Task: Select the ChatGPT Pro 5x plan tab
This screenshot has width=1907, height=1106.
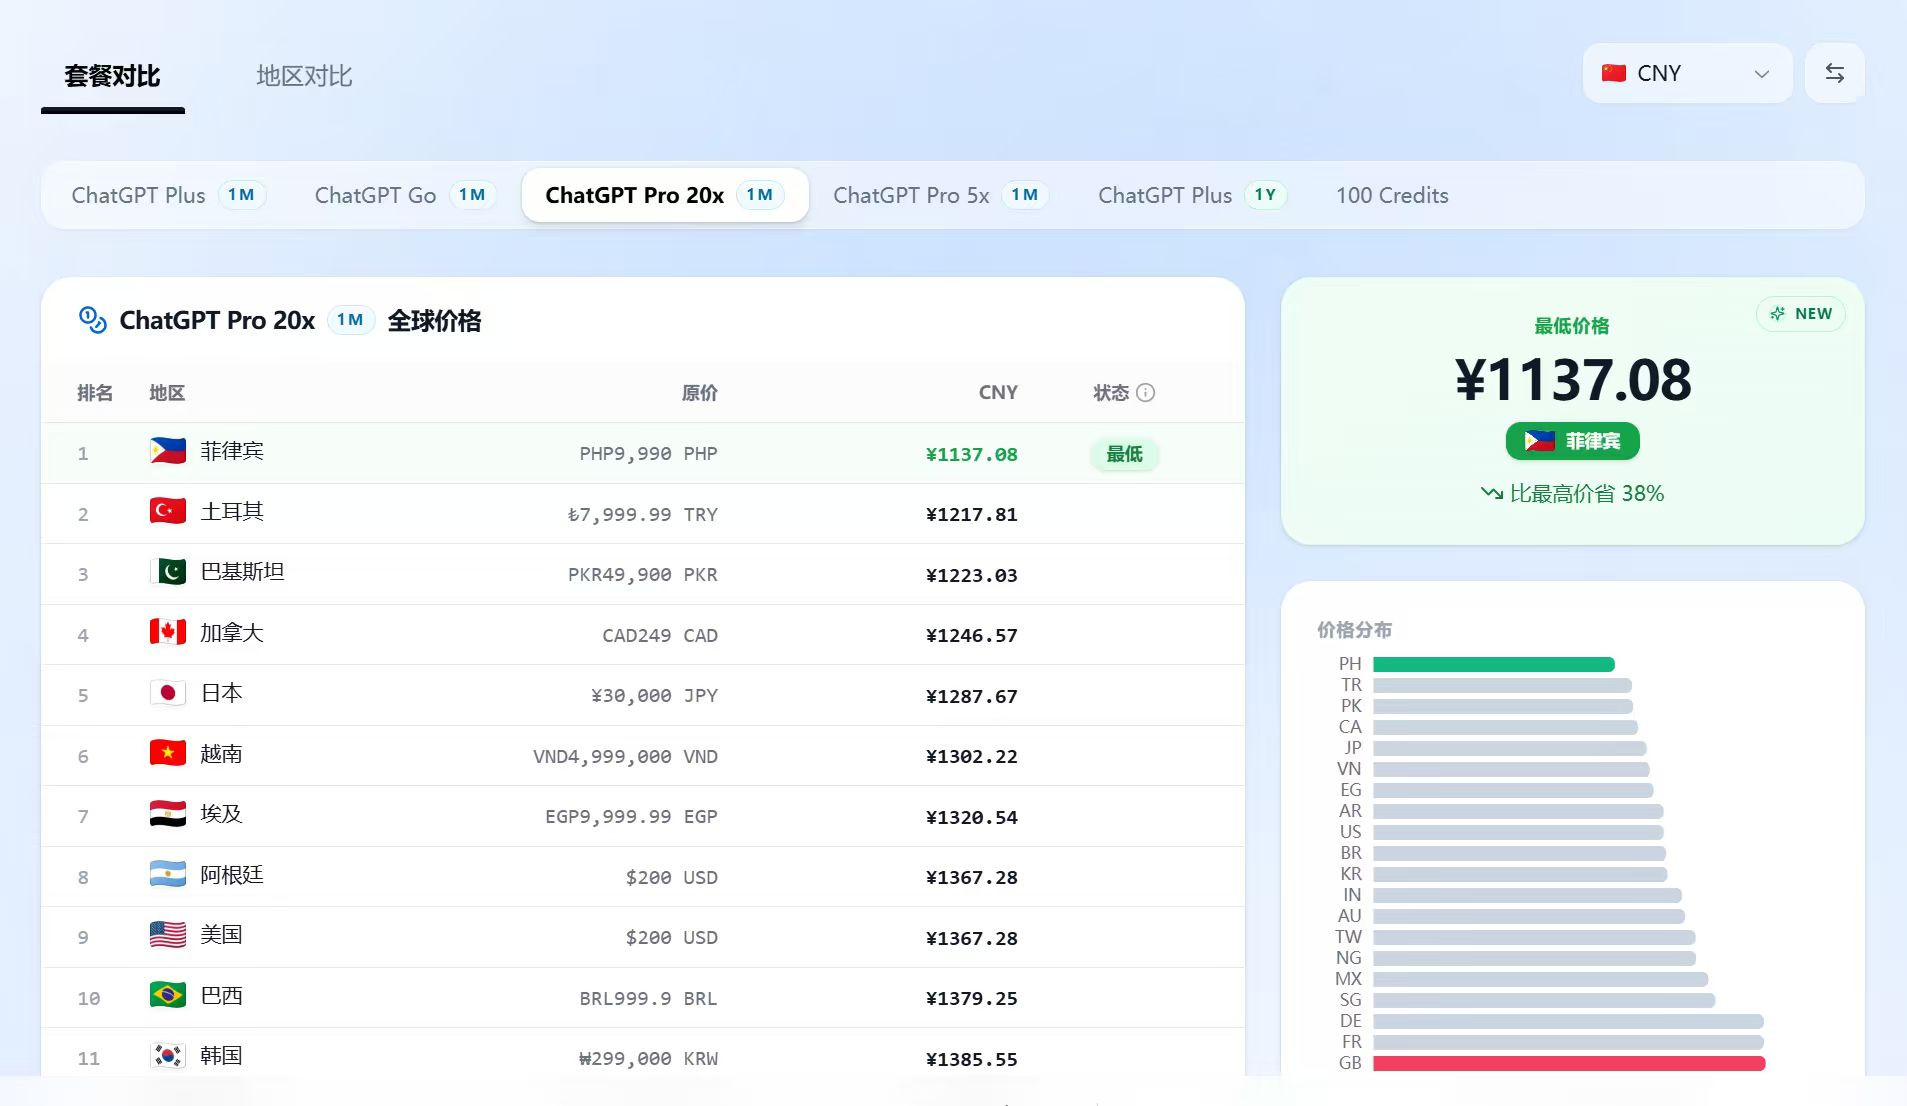Action: (940, 195)
